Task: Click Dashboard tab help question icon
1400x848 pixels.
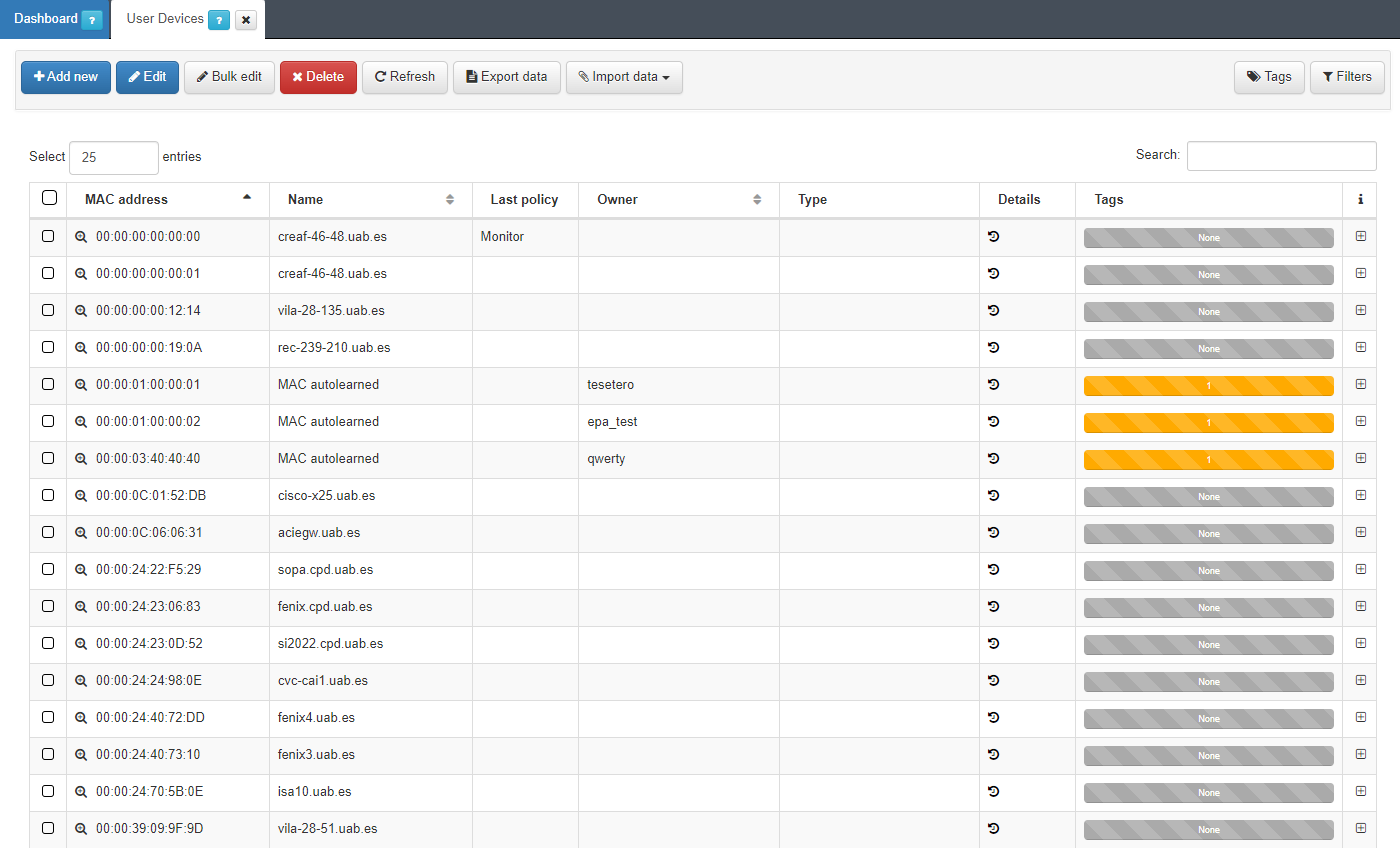Action: click(x=92, y=20)
